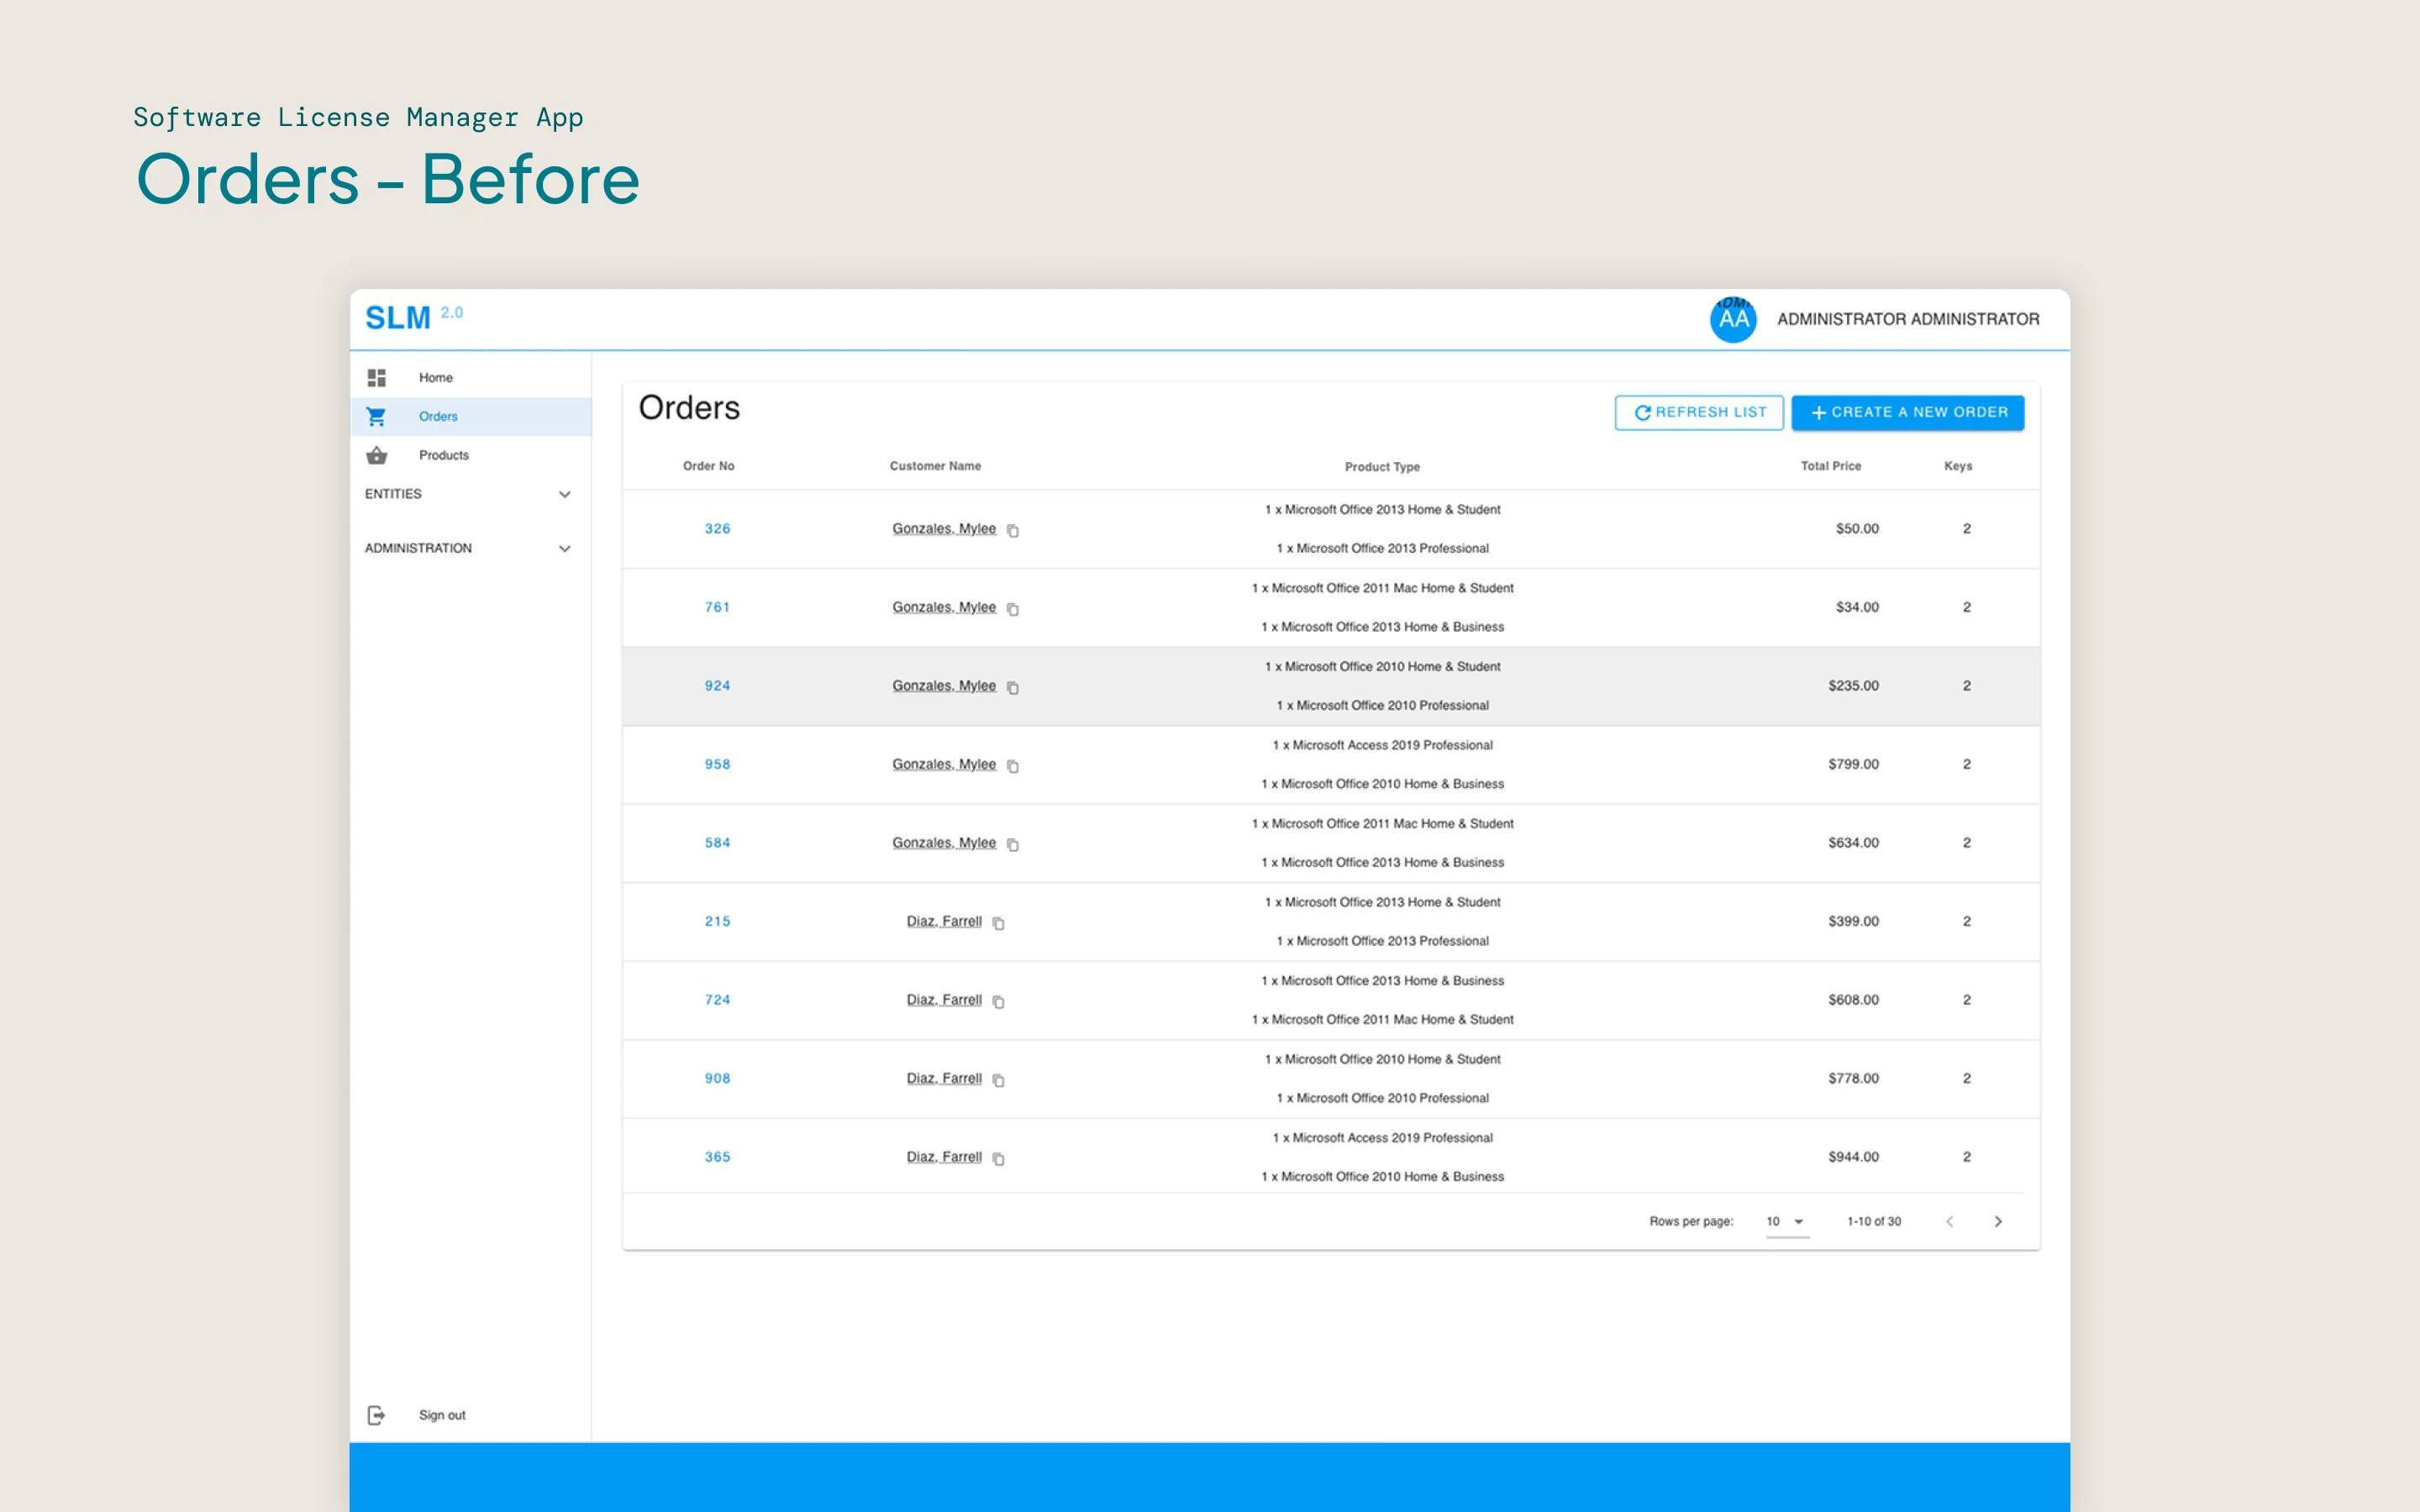2420x1512 pixels.
Task: Go to next page of orders
Action: pos(1998,1221)
